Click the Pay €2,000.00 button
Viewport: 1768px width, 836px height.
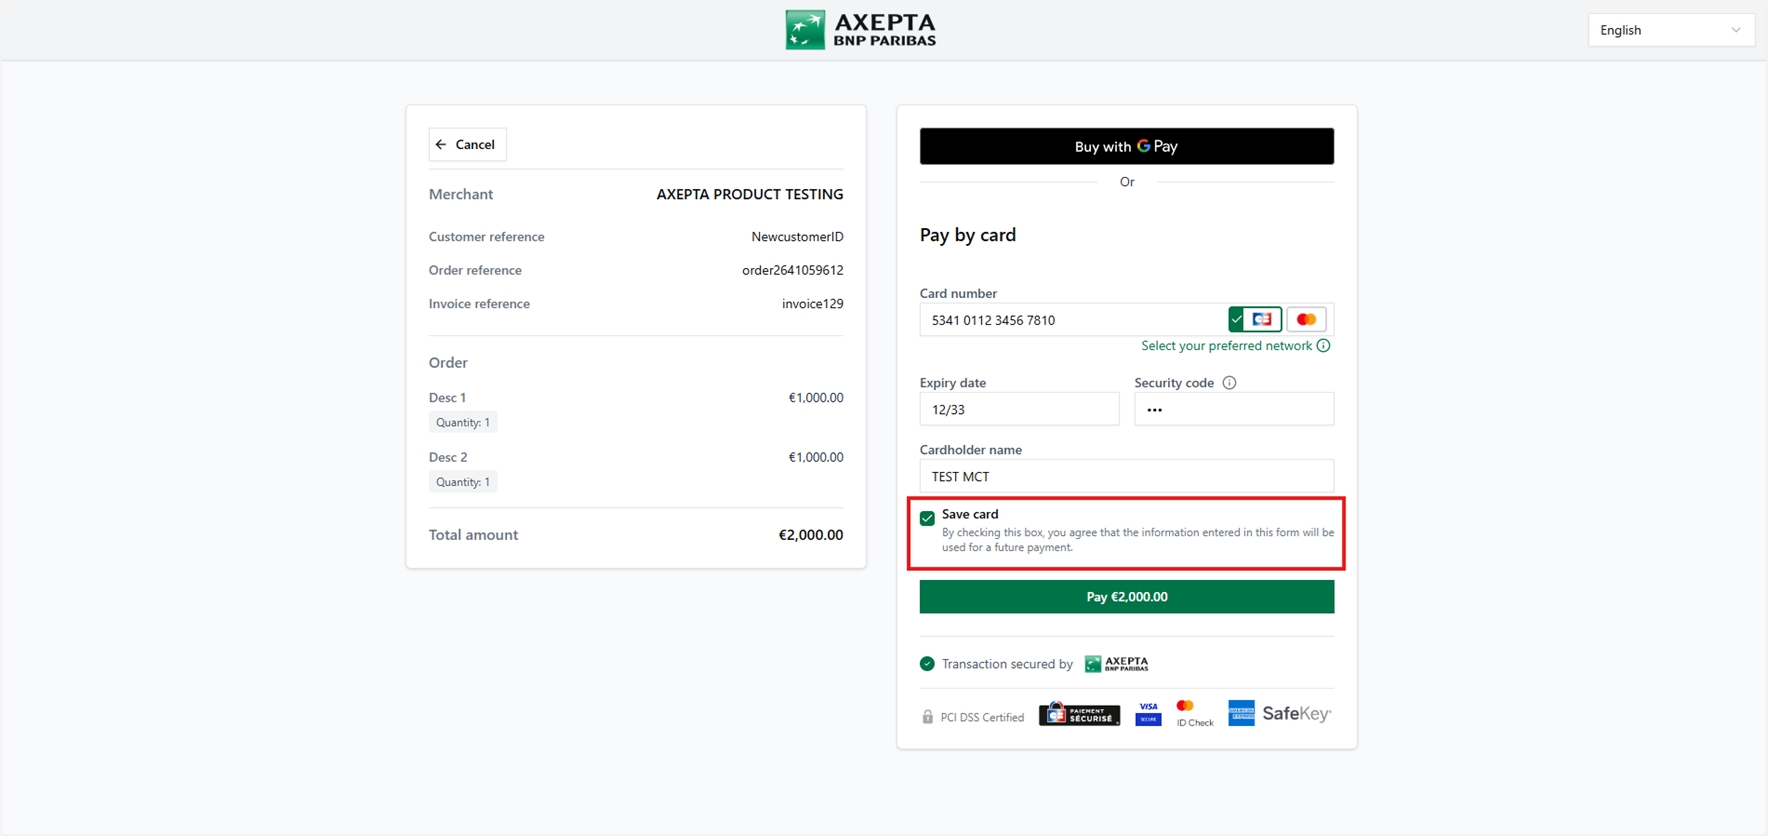[1126, 597]
